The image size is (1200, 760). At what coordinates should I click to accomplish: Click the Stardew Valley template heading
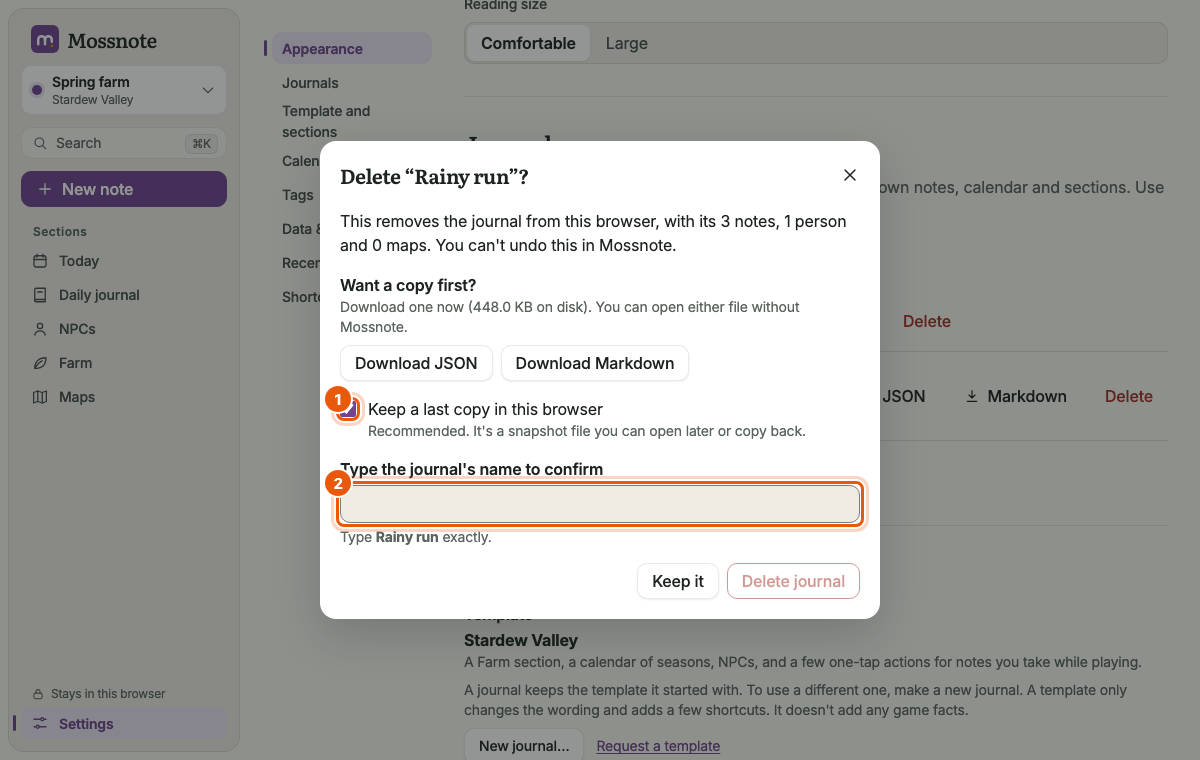coord(521,640)
